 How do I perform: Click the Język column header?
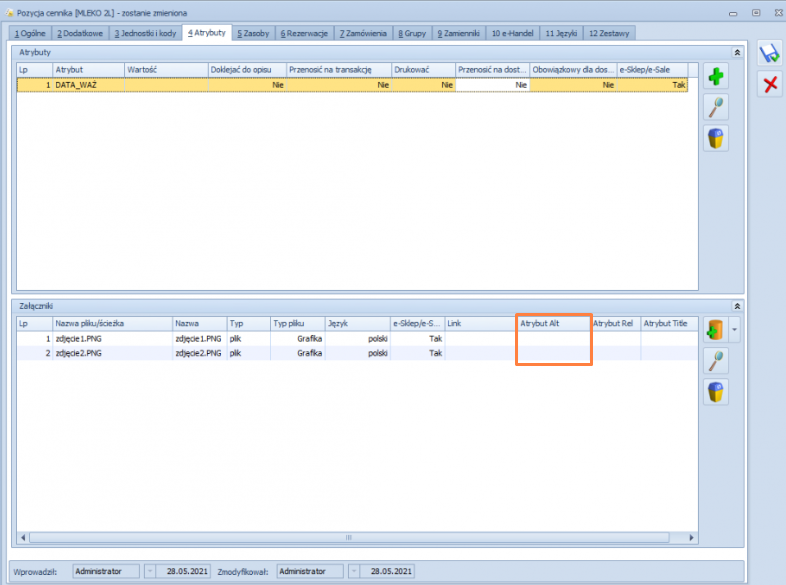(357, 324)
